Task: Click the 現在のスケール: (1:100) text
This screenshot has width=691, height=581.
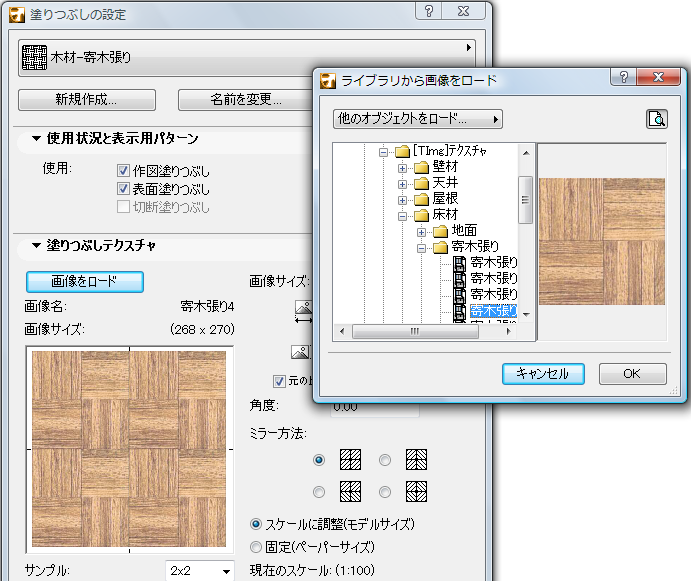Action: [312, 570]
